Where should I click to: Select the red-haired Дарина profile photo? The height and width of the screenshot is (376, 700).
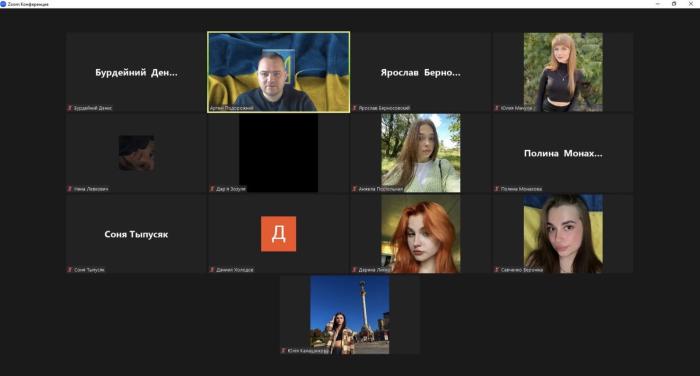coord(421,234)
